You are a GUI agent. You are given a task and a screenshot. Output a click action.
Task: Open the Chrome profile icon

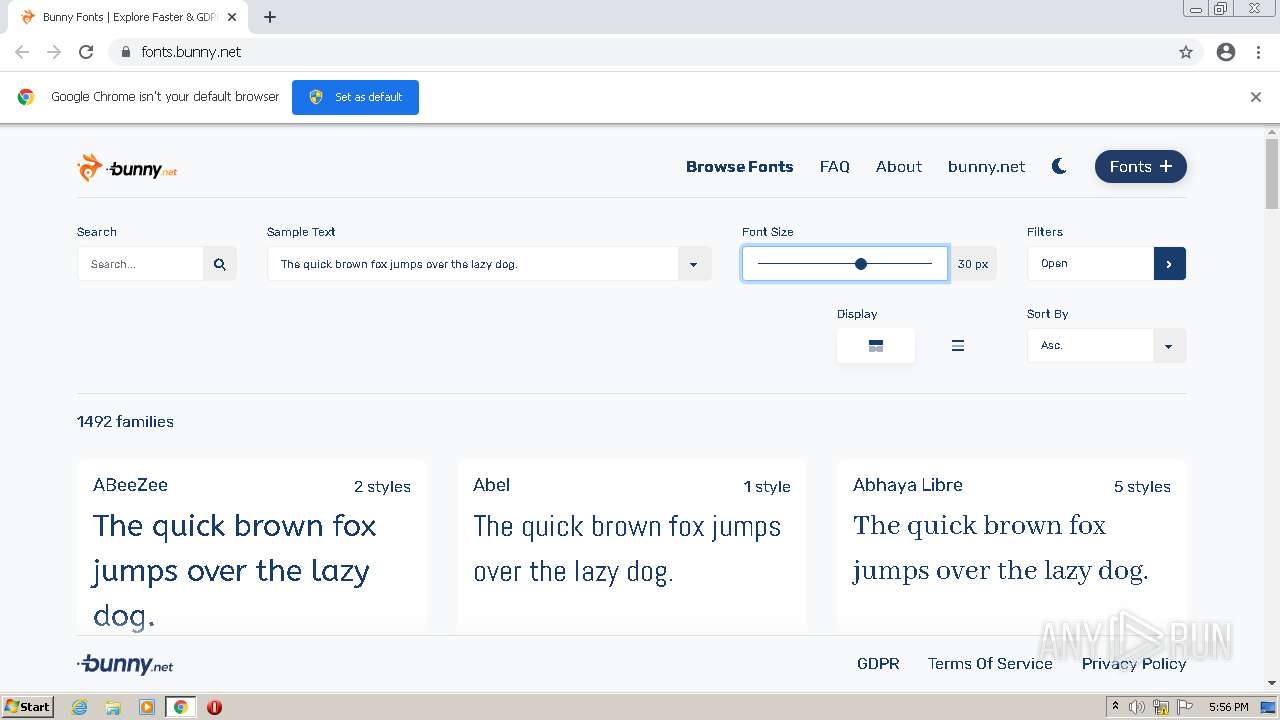1226,52
